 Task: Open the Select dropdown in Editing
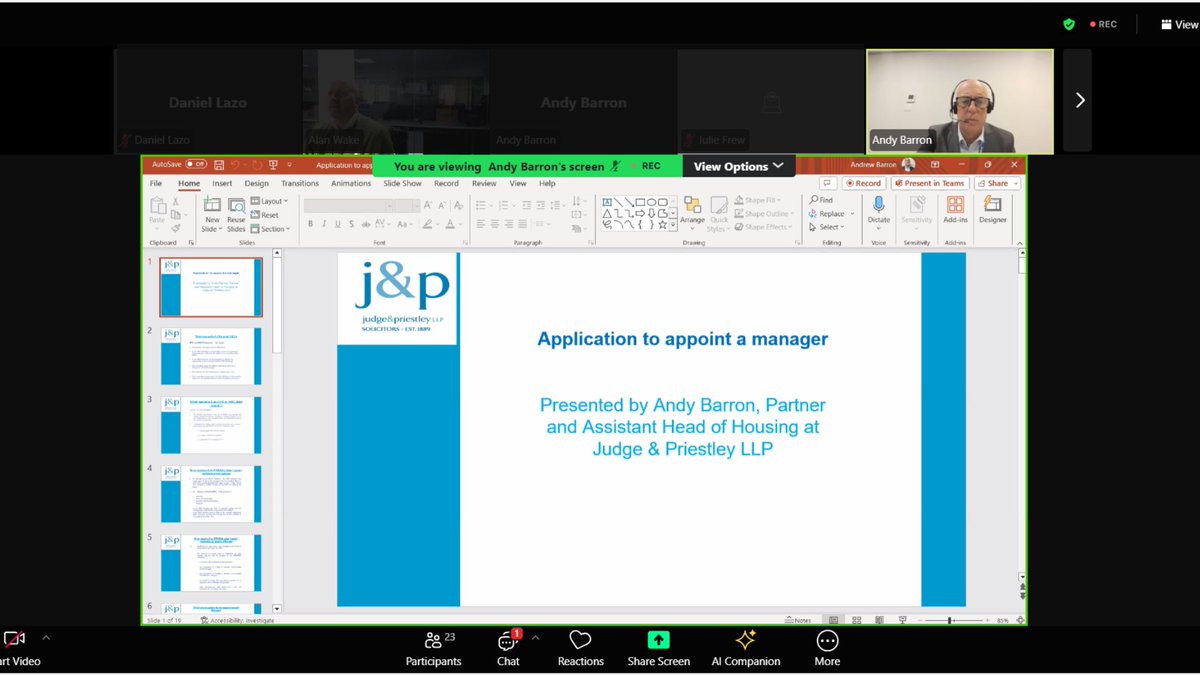[x=827, y=227]
